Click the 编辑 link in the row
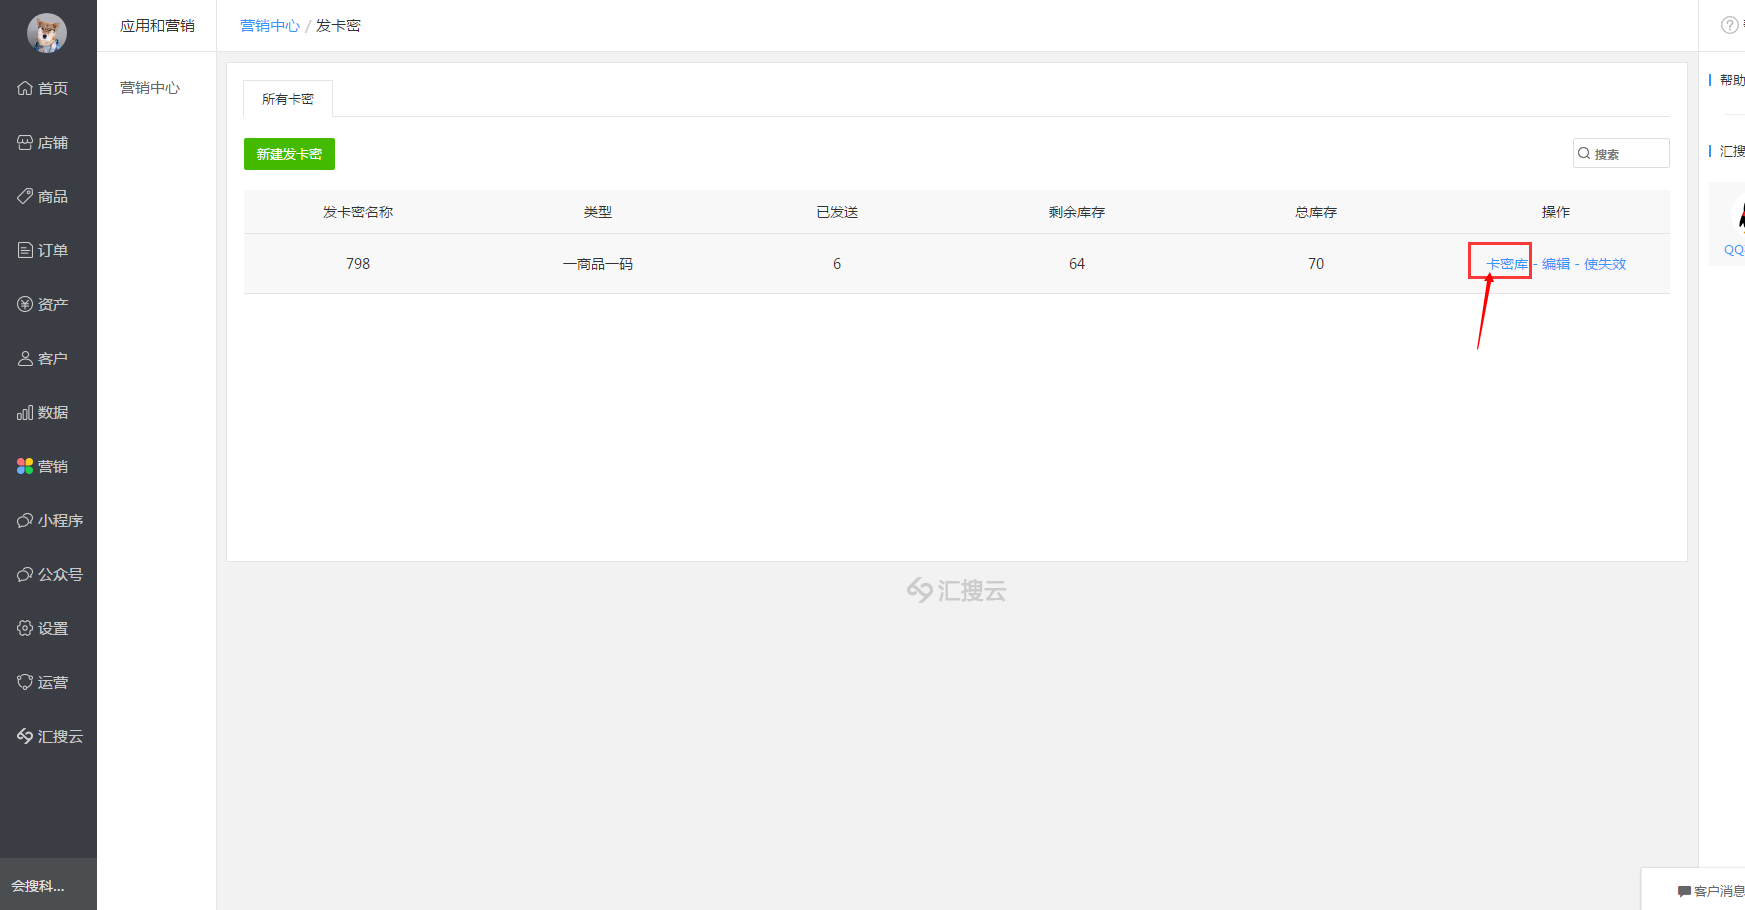Screen dimensions: 1745x910 point(1555,264)
